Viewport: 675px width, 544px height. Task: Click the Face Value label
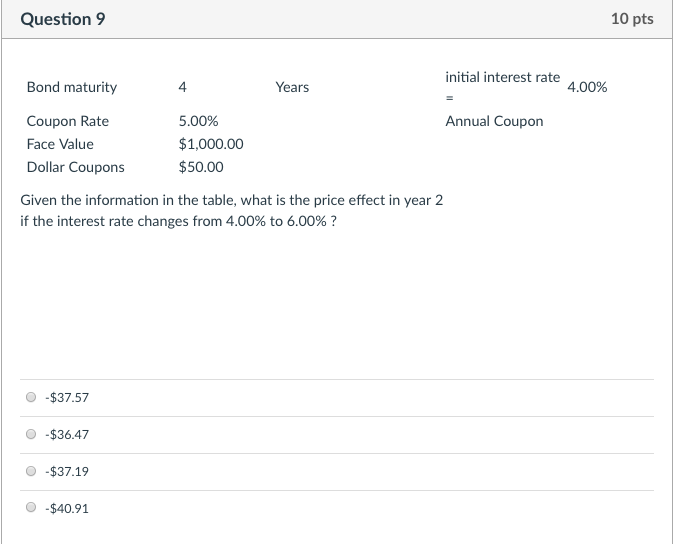(60, 144)
